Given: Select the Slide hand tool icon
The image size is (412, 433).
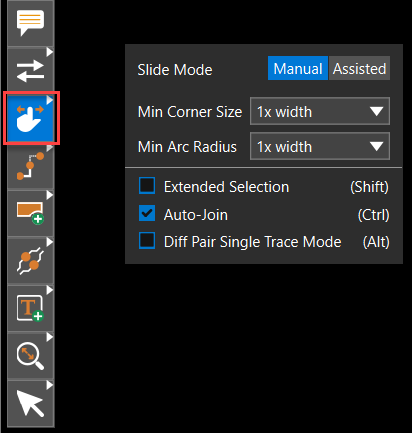Looking at the screenshot, I should click(30, 118).
